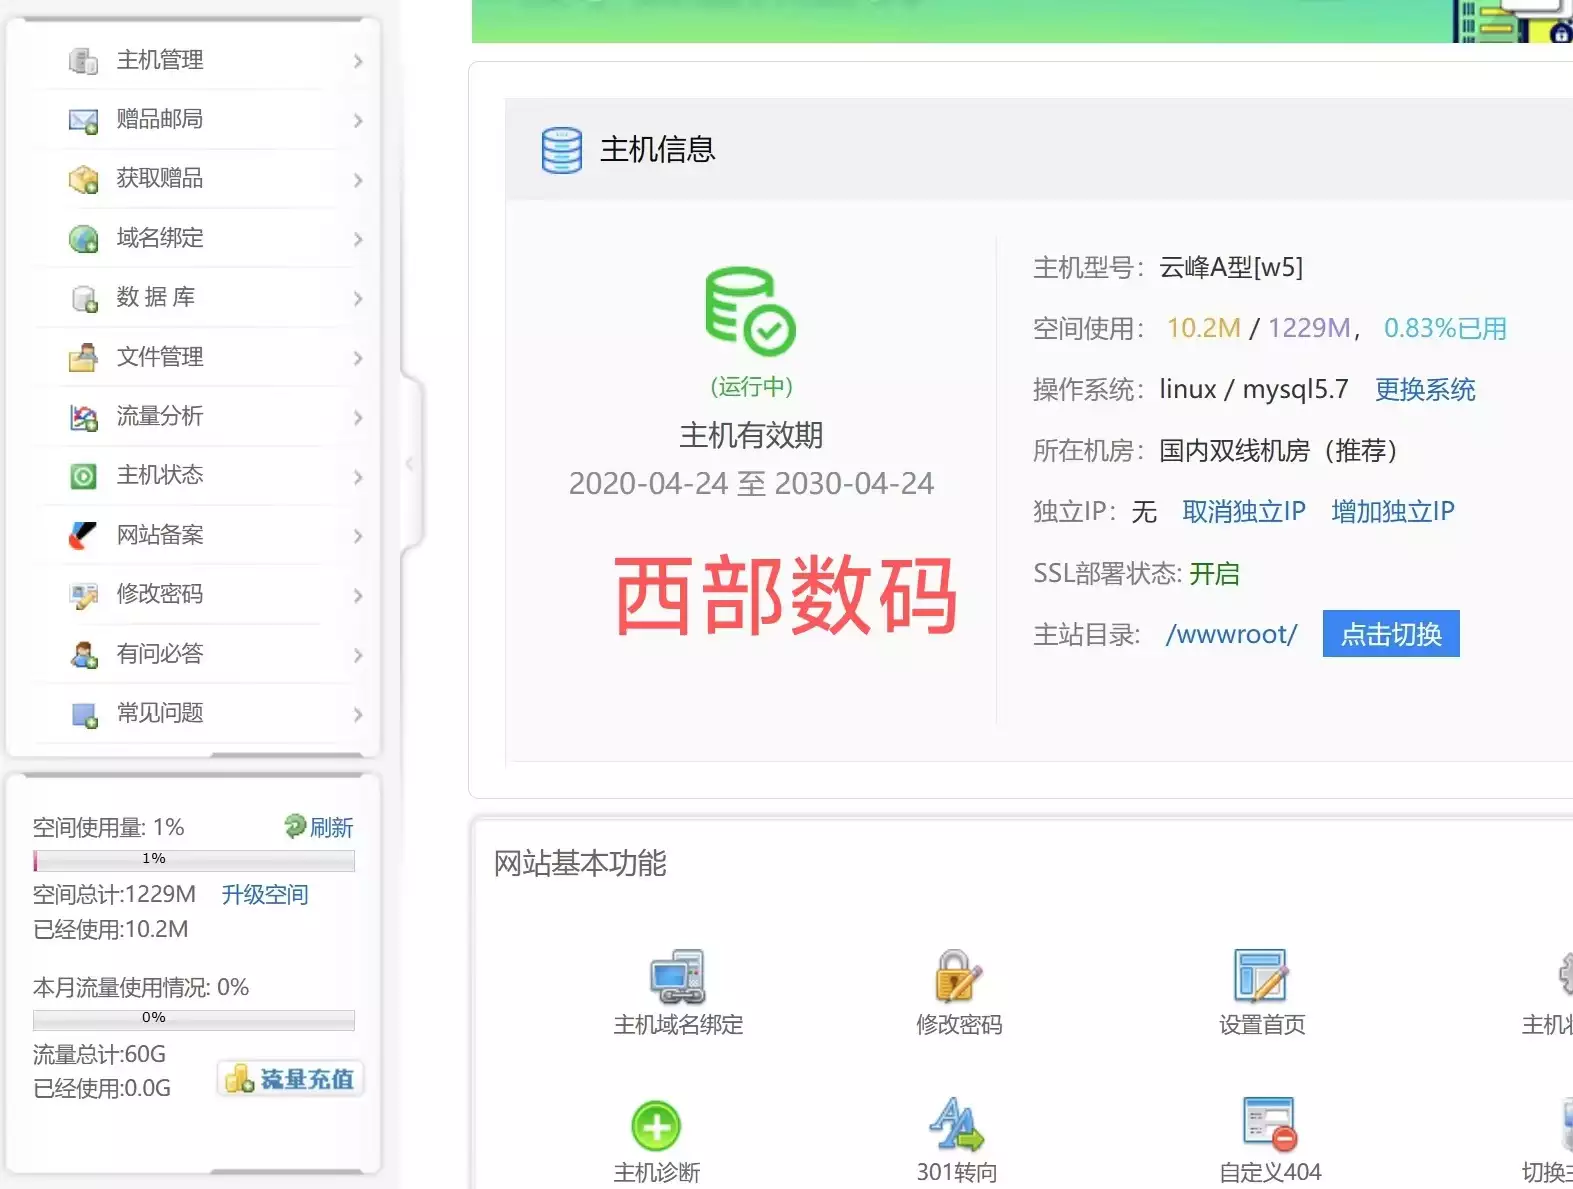Expand the 域名绑定 menu arrow
This screenshot has width=1573, height=1189.
pos(358,239)
